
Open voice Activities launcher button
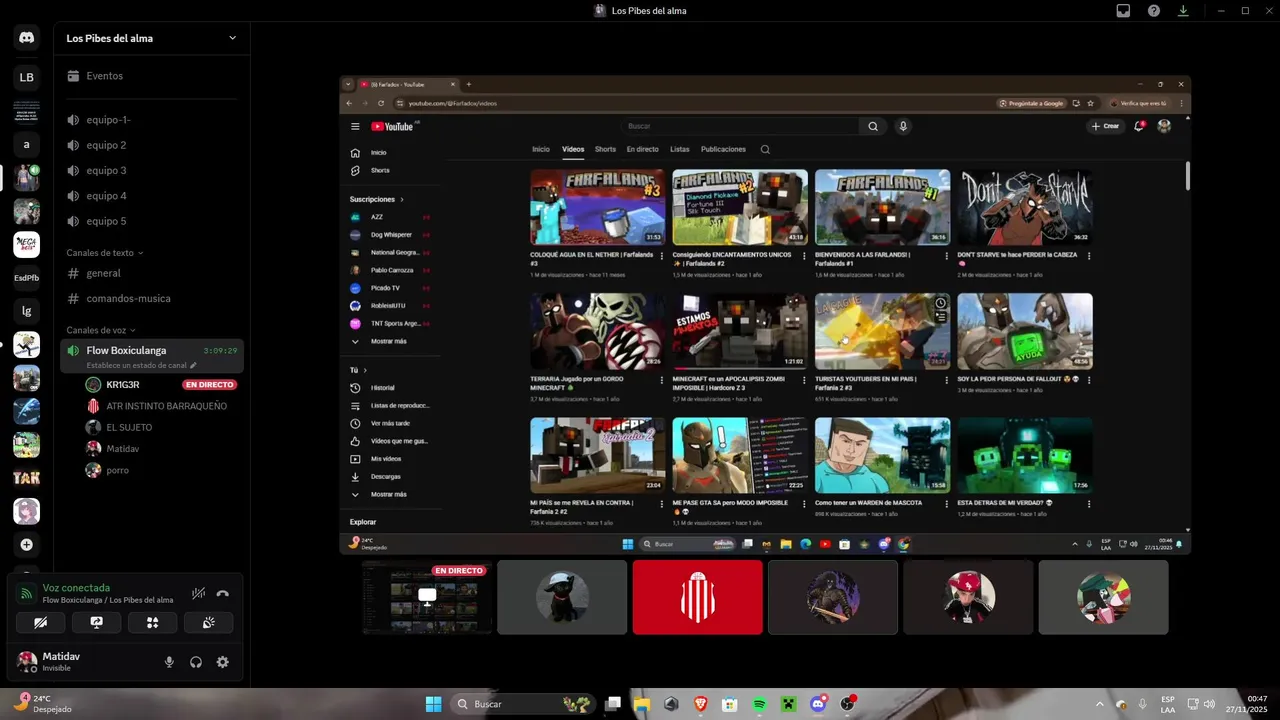(x=153, y=622)
